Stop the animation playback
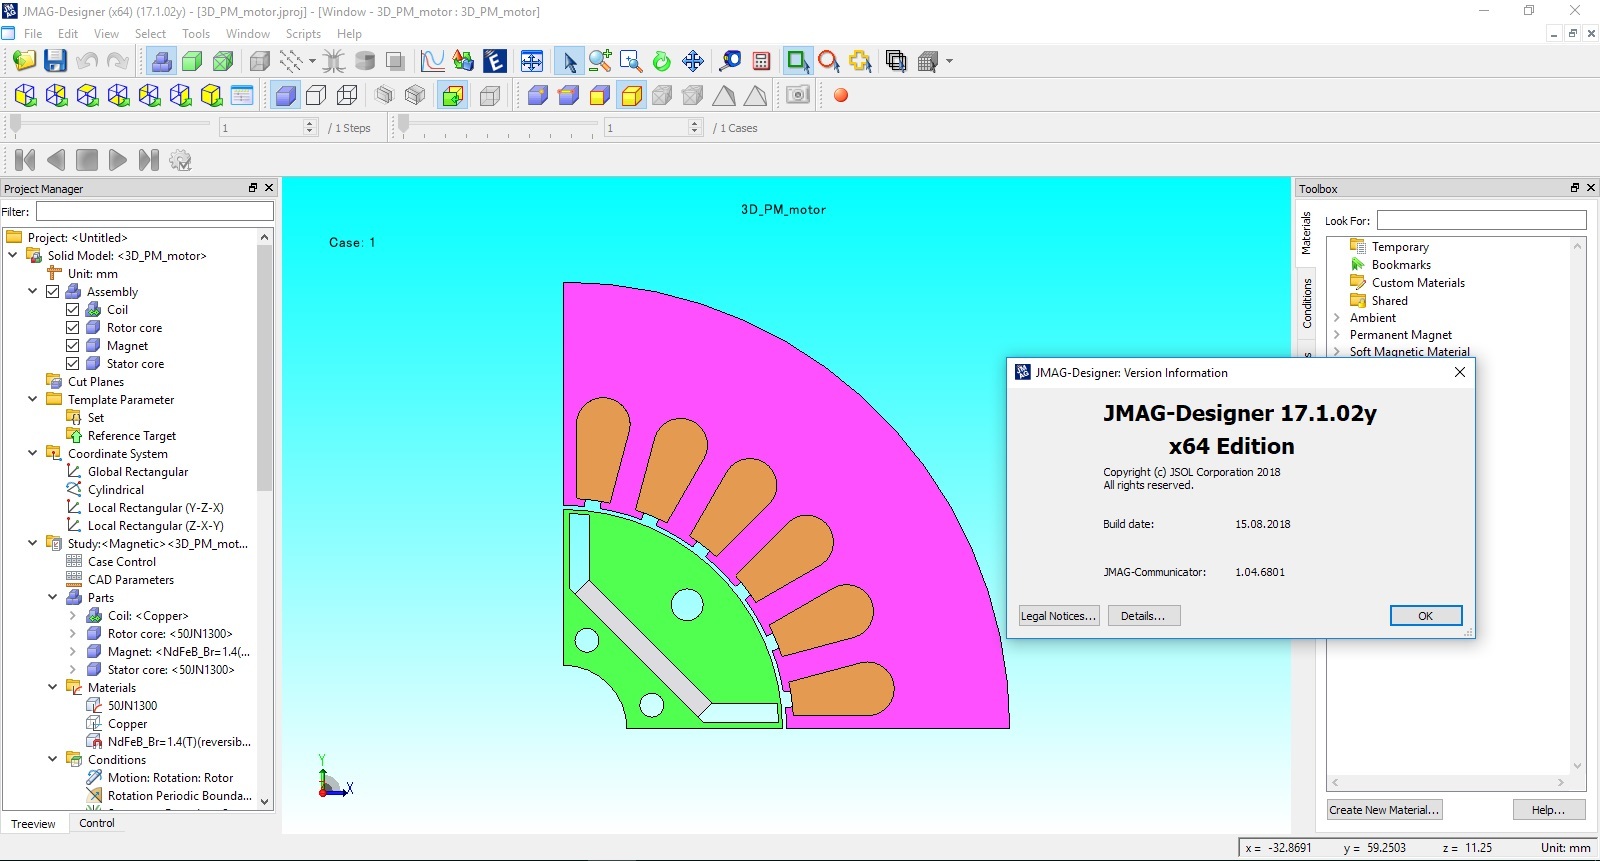 pyautogui.click(x=87, y=160)
